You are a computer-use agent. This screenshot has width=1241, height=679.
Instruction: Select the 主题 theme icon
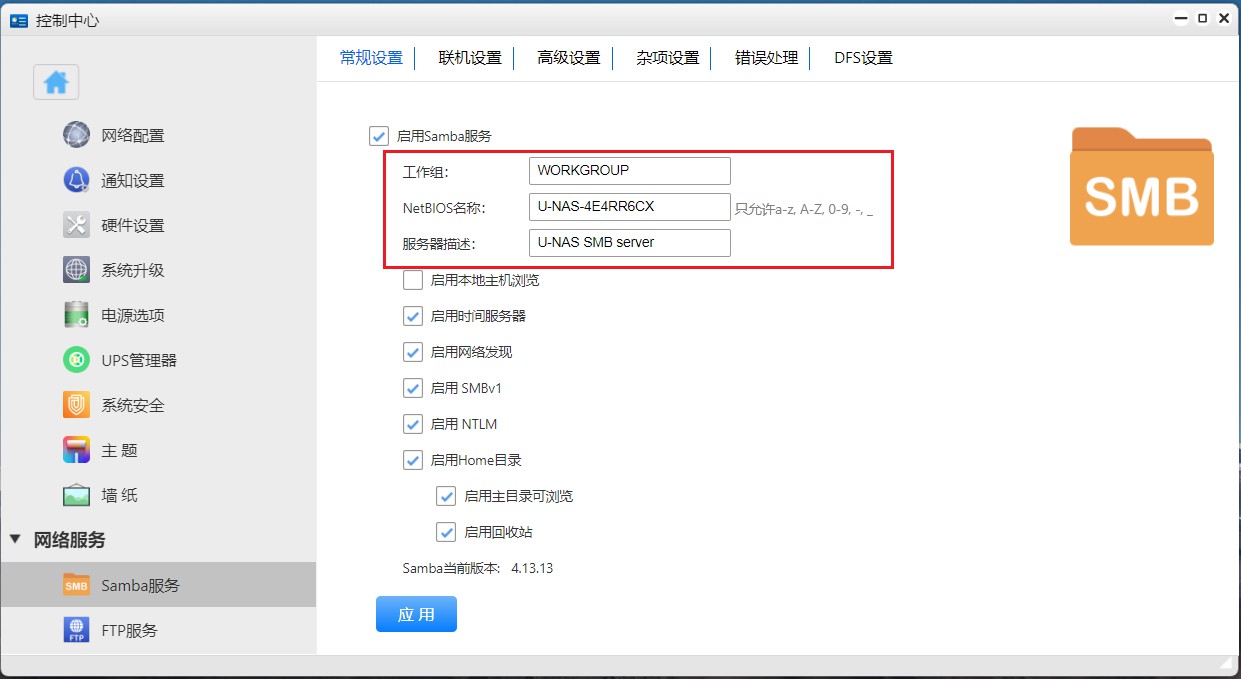click(77, 450)
